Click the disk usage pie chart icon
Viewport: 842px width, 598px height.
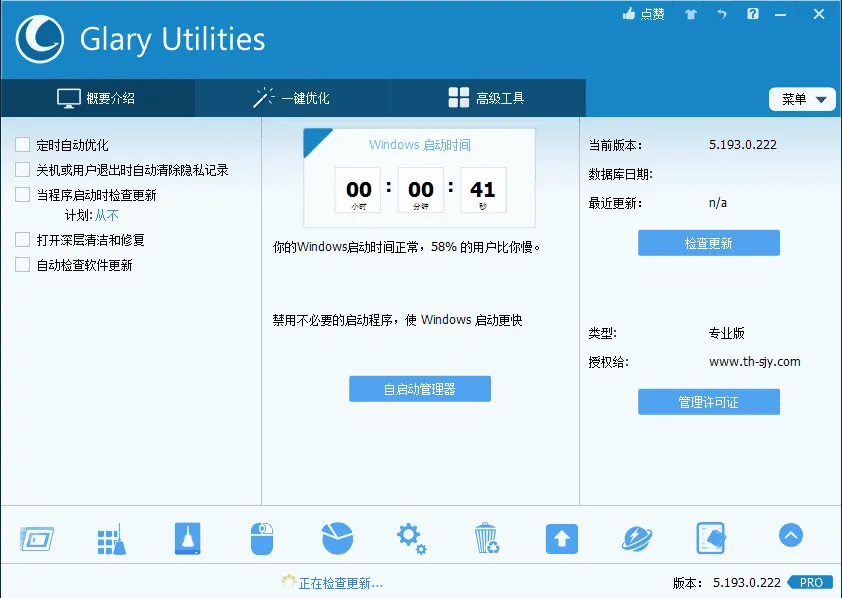336,537
